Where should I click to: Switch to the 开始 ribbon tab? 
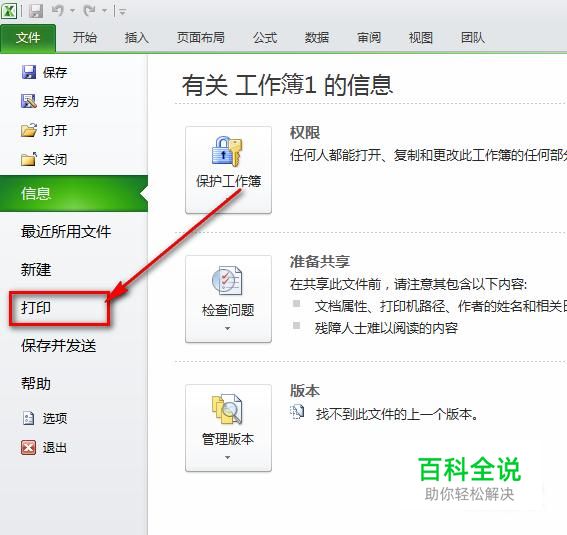pos(85,38)
